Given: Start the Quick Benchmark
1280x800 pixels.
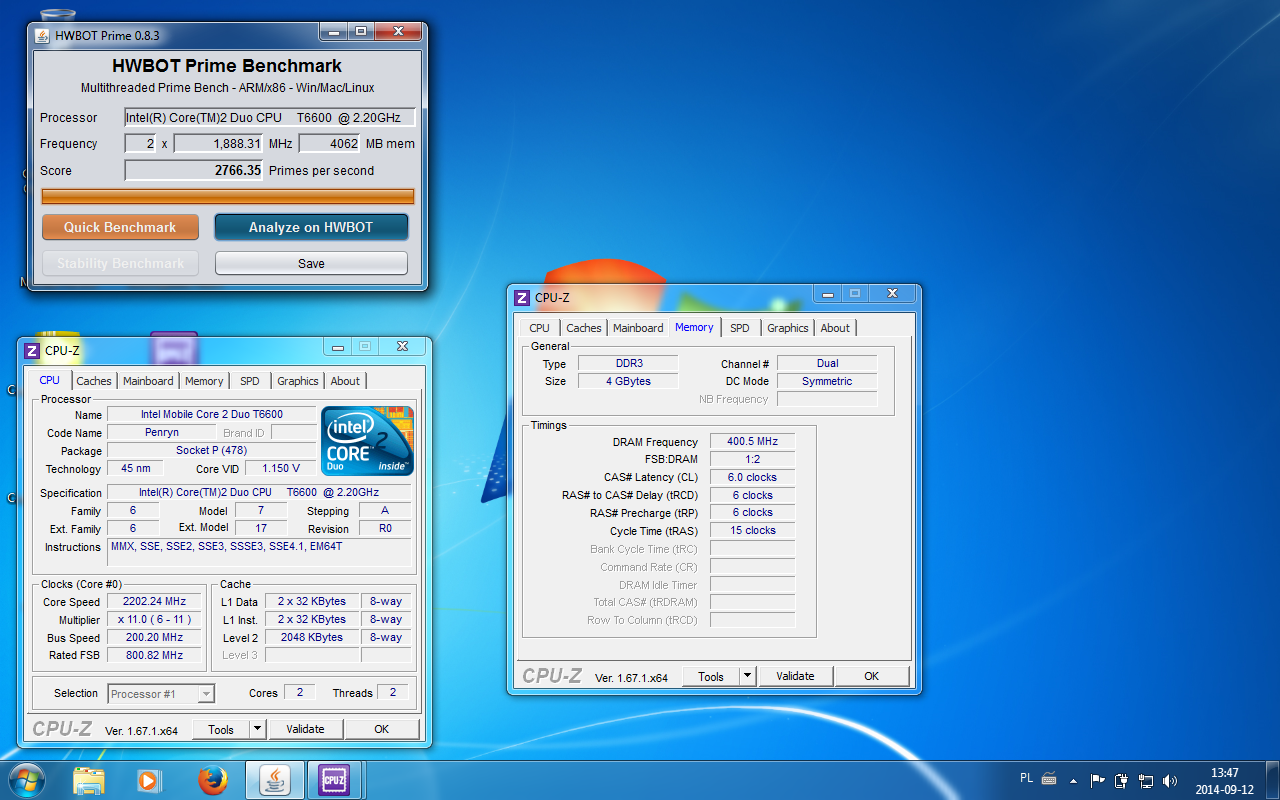Looking at the screenshot, I should click(x=120, y=227).
